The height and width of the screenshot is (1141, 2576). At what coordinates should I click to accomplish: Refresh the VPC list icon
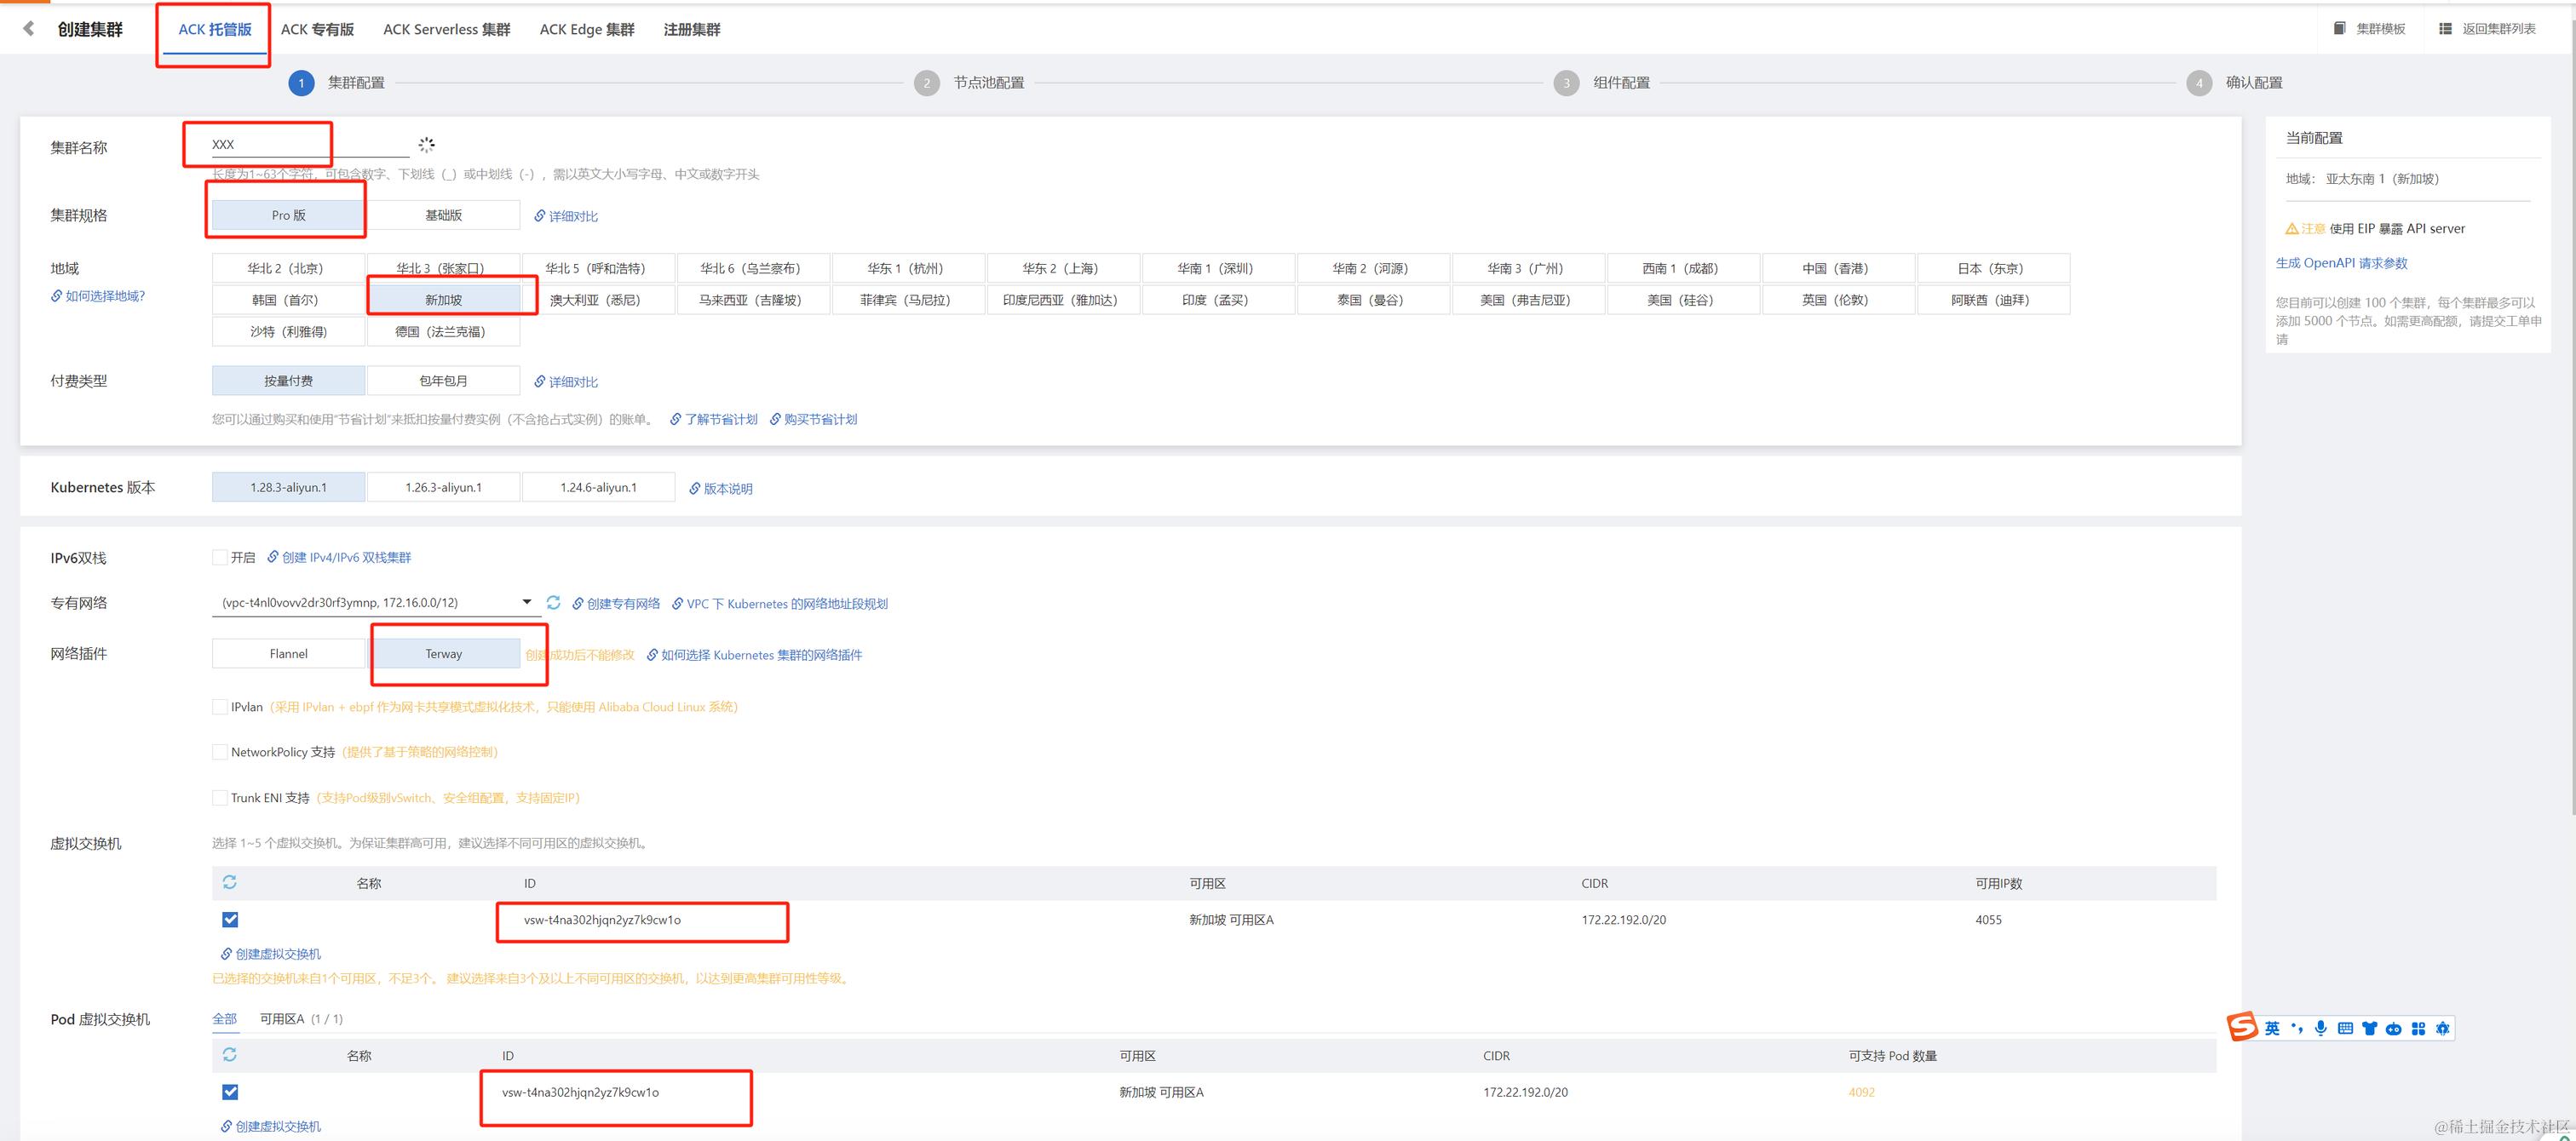coord(553,602)
